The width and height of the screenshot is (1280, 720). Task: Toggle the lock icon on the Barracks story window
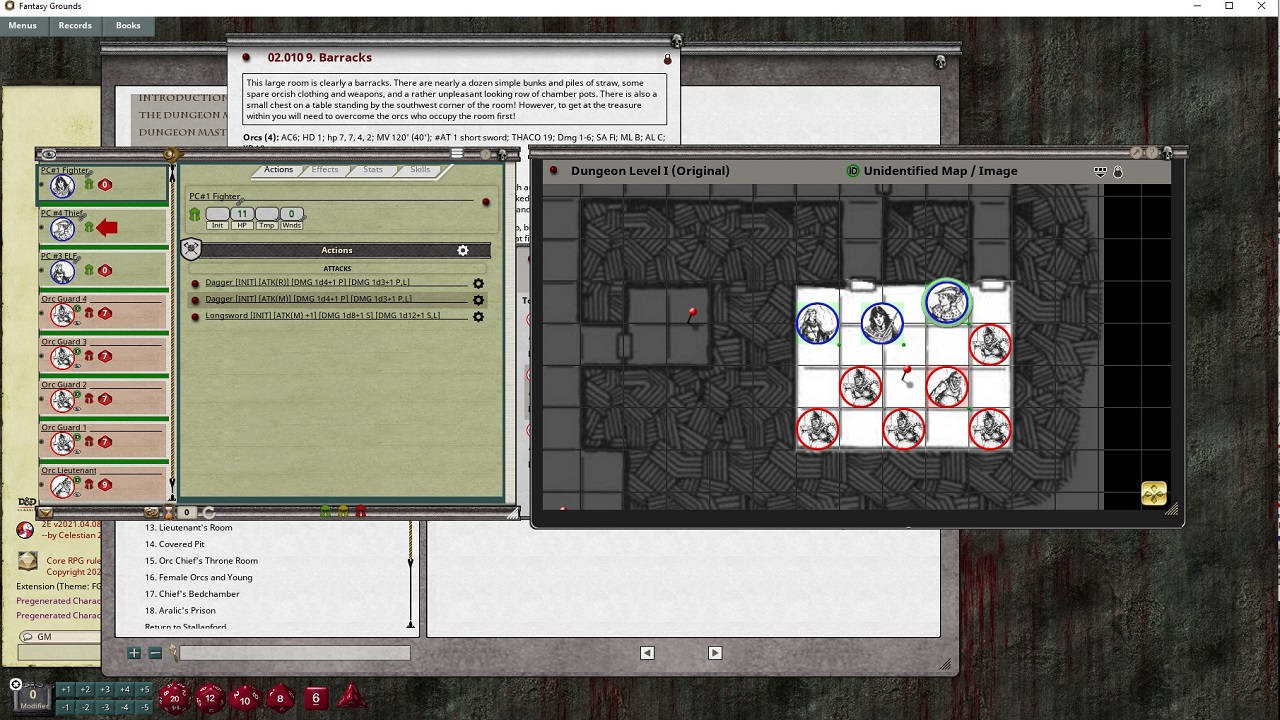point(668,59)
